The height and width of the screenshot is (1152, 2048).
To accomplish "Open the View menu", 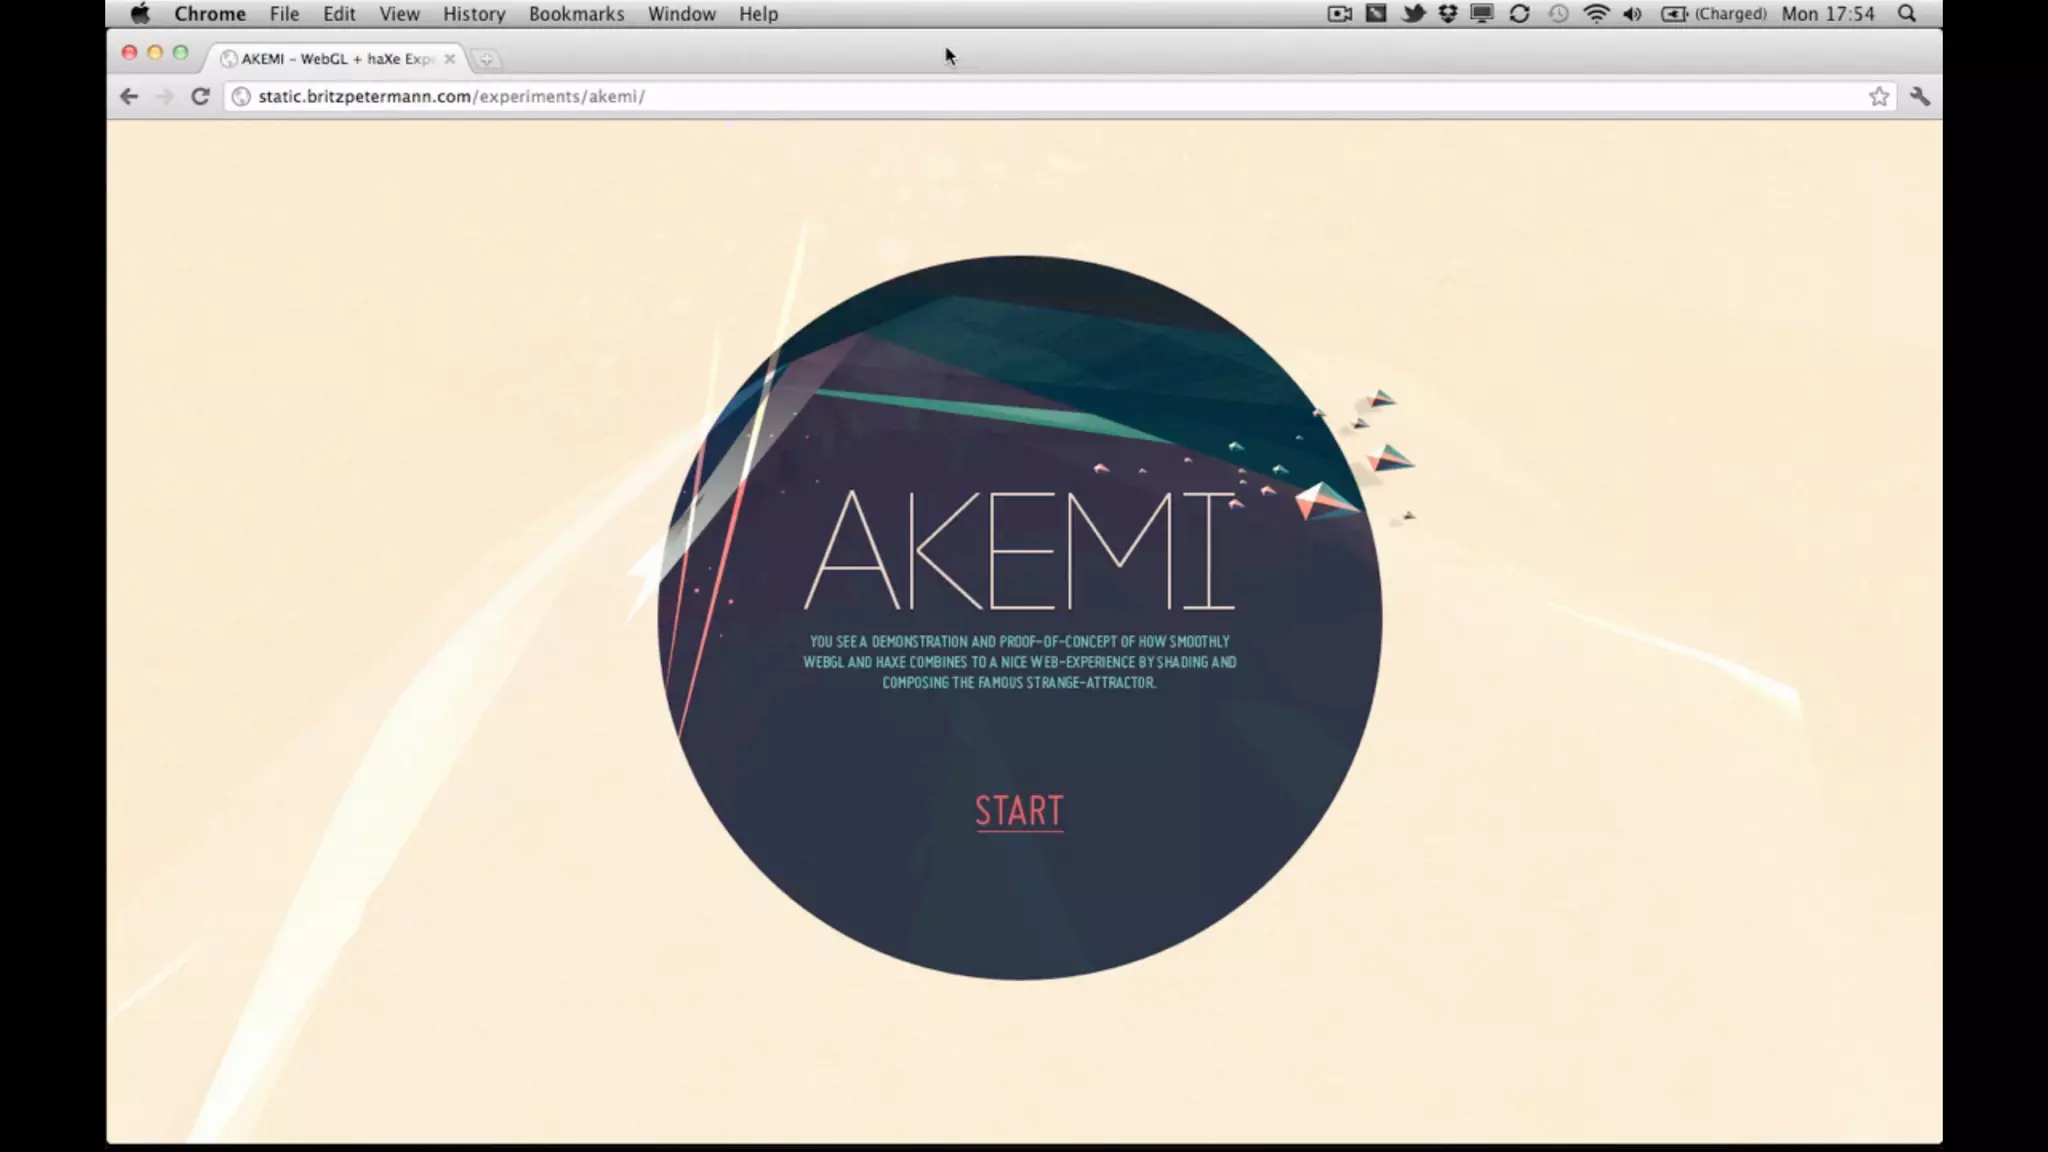I will pyautogui.click(x=399, y=14).
